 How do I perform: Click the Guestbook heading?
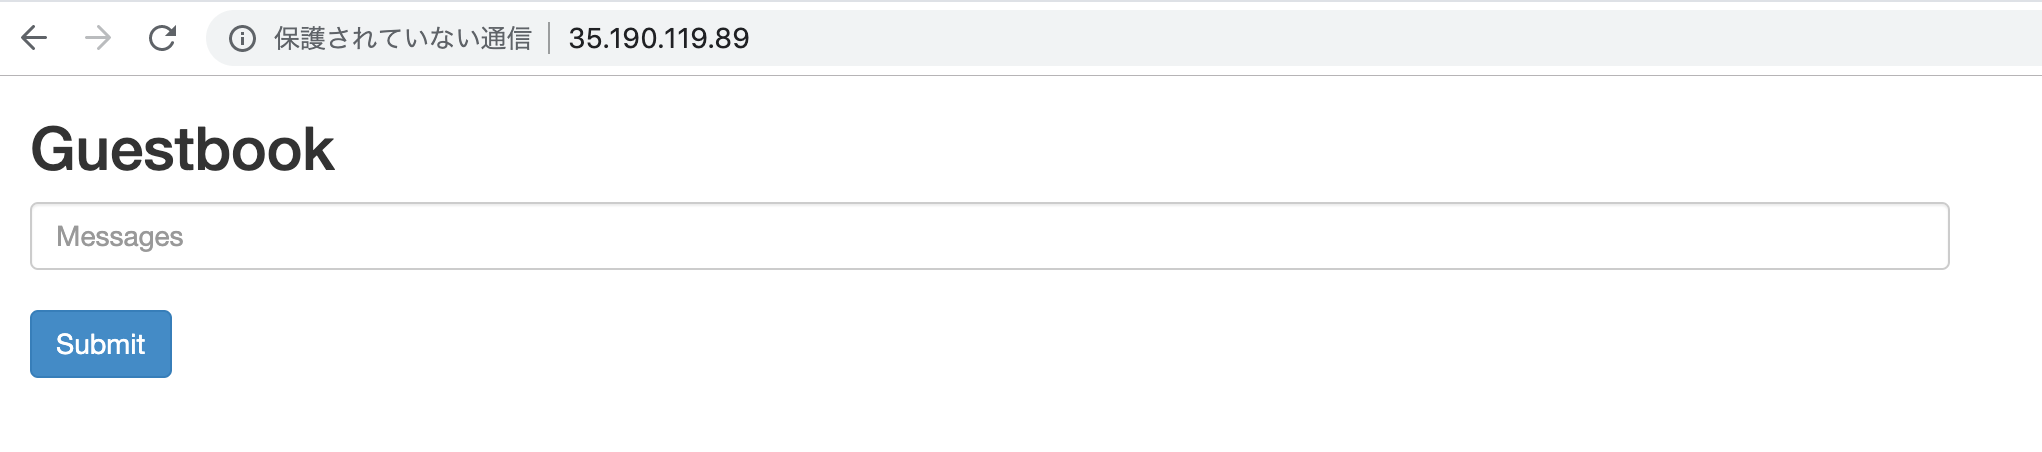click(x=183, y=150)
